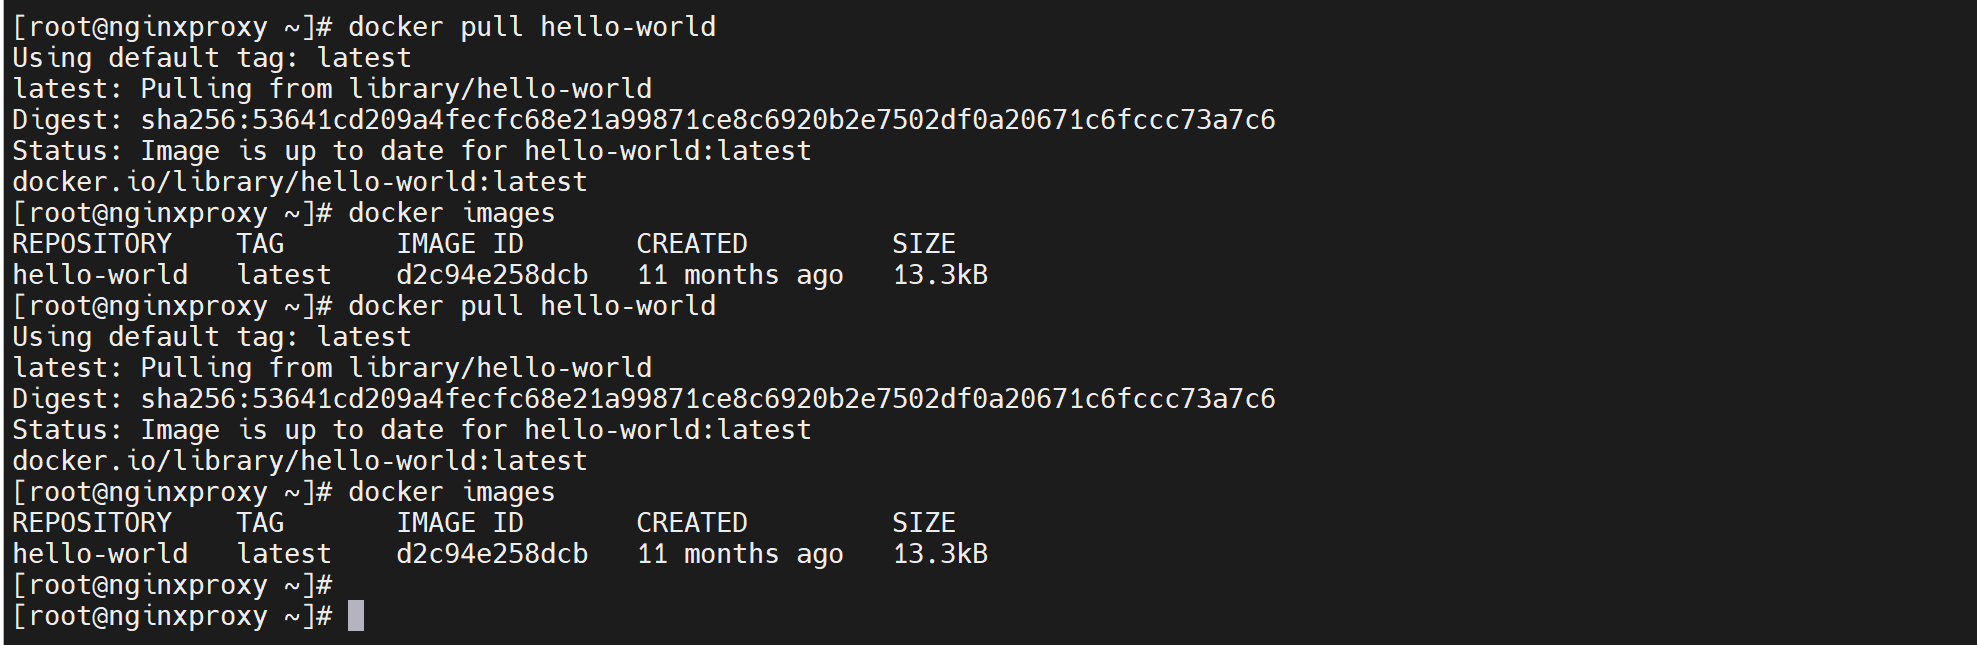Click the second 'docker pull hello-world' command
Viewport: 1977px width, 645px height.
coord(531,306)
